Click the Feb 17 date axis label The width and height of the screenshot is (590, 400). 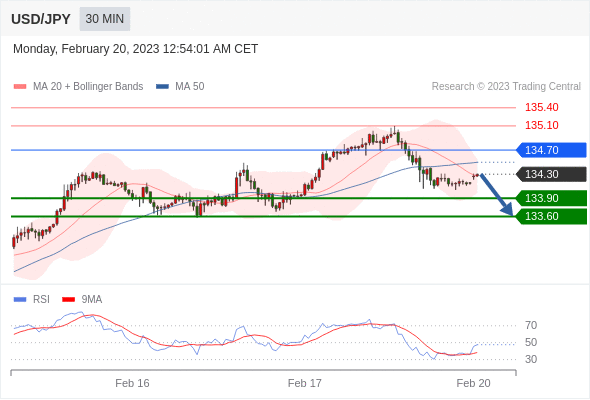point(304,383)
